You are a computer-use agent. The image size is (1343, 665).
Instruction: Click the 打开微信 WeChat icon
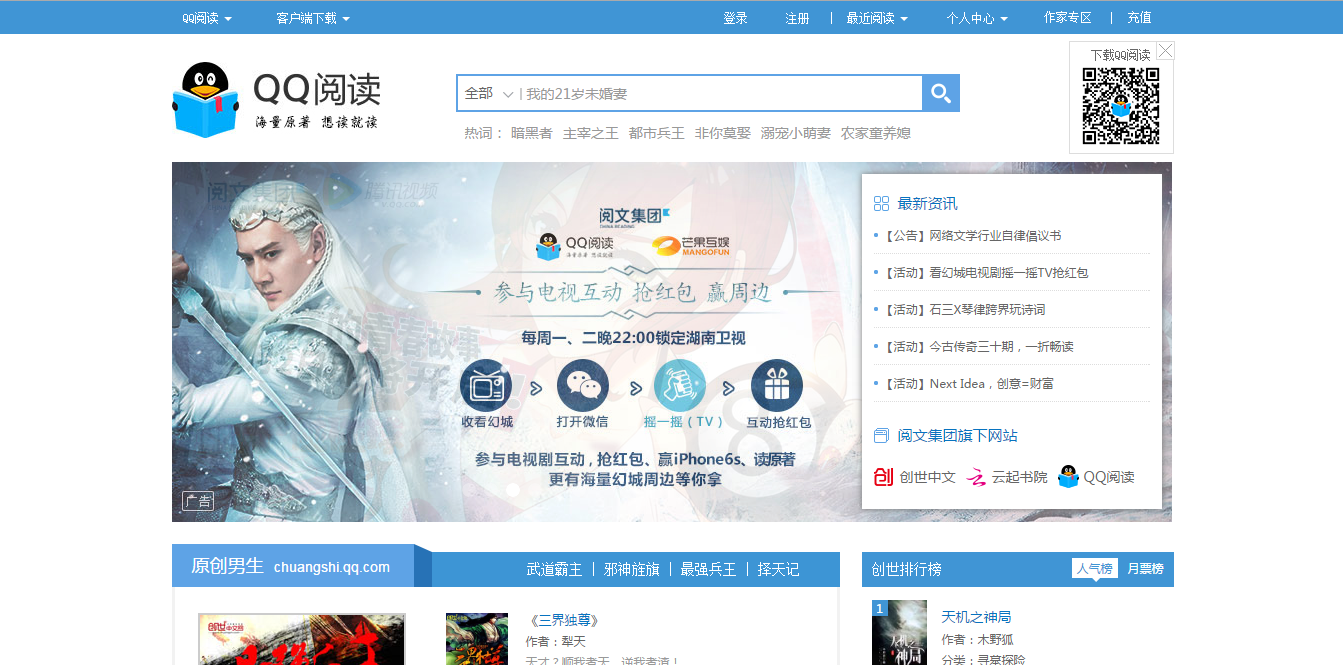click(x=582, y=385)
